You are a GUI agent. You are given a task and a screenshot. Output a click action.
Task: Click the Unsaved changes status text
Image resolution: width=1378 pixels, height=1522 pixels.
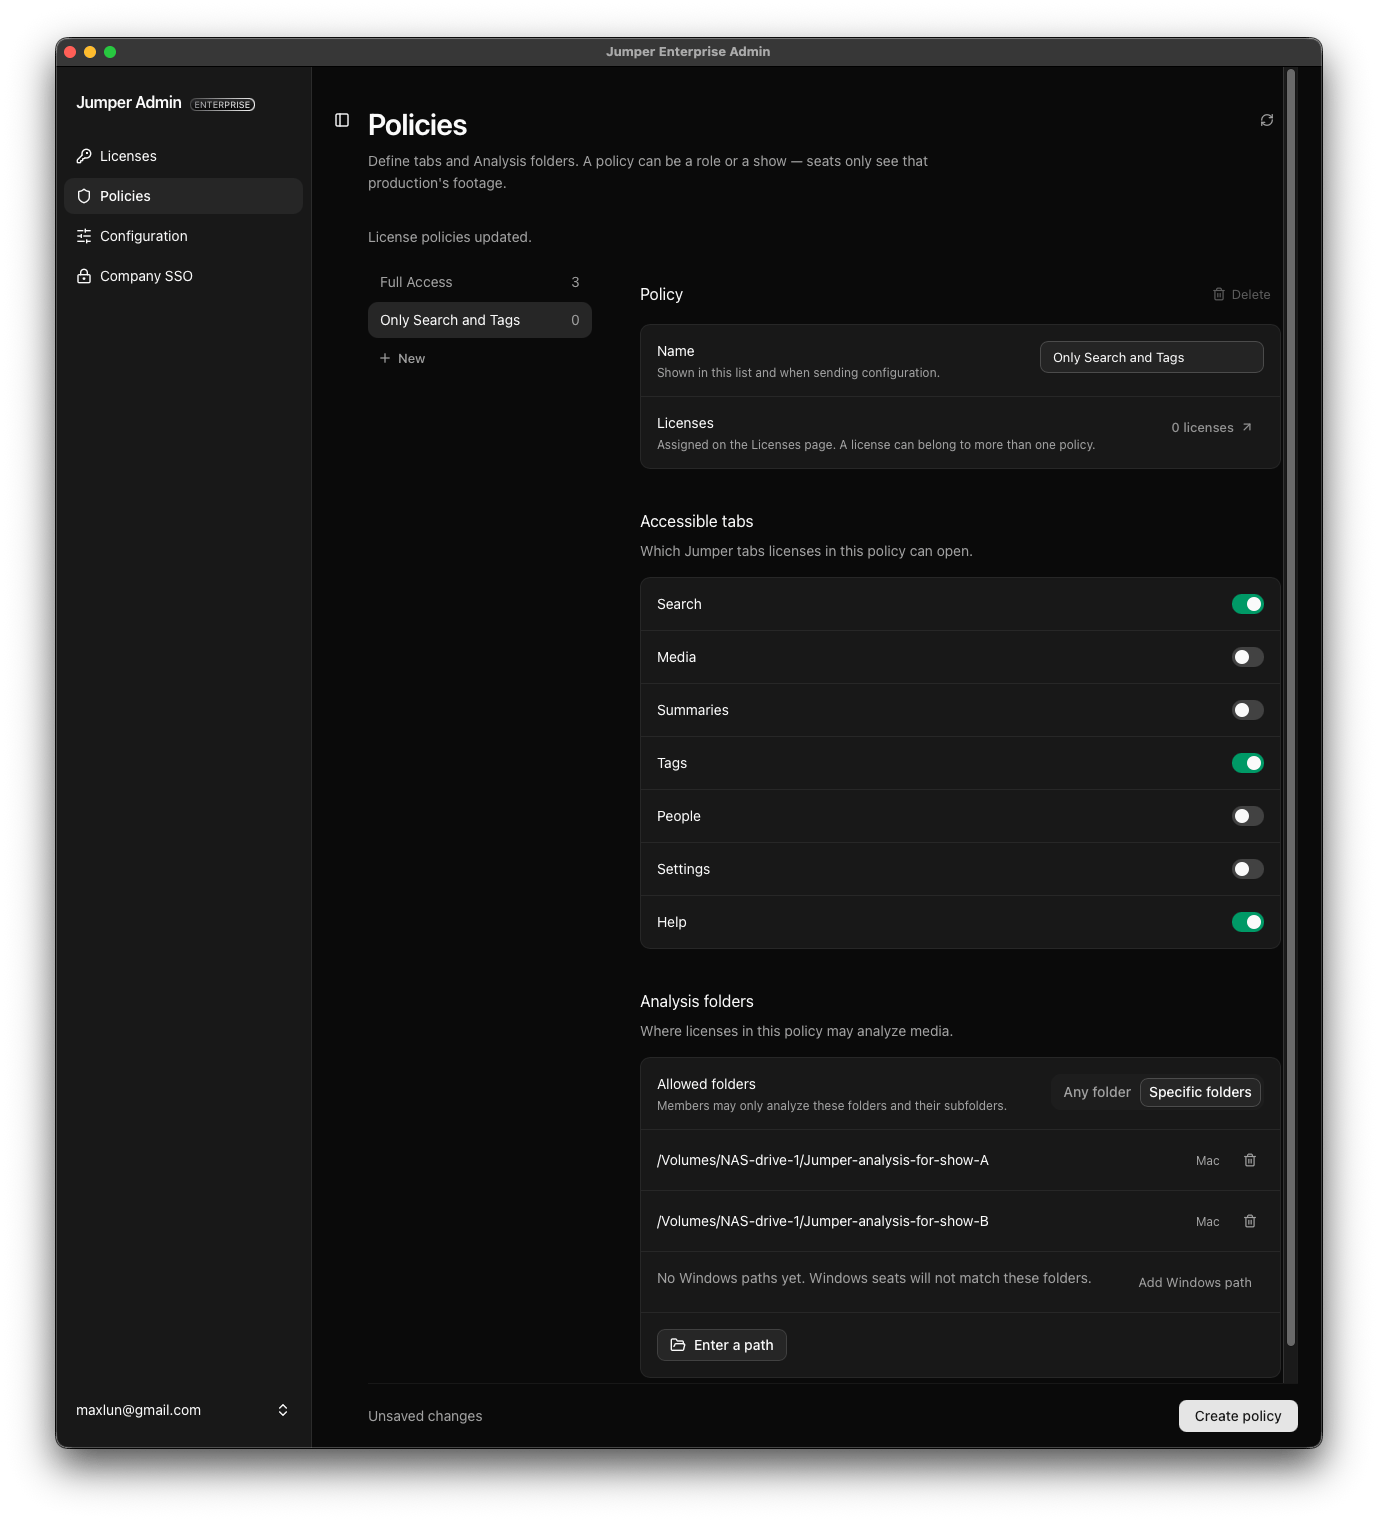425,1416
